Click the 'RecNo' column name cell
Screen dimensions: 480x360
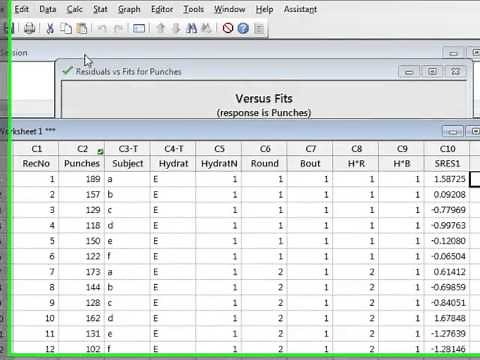[x=36, y=164]
